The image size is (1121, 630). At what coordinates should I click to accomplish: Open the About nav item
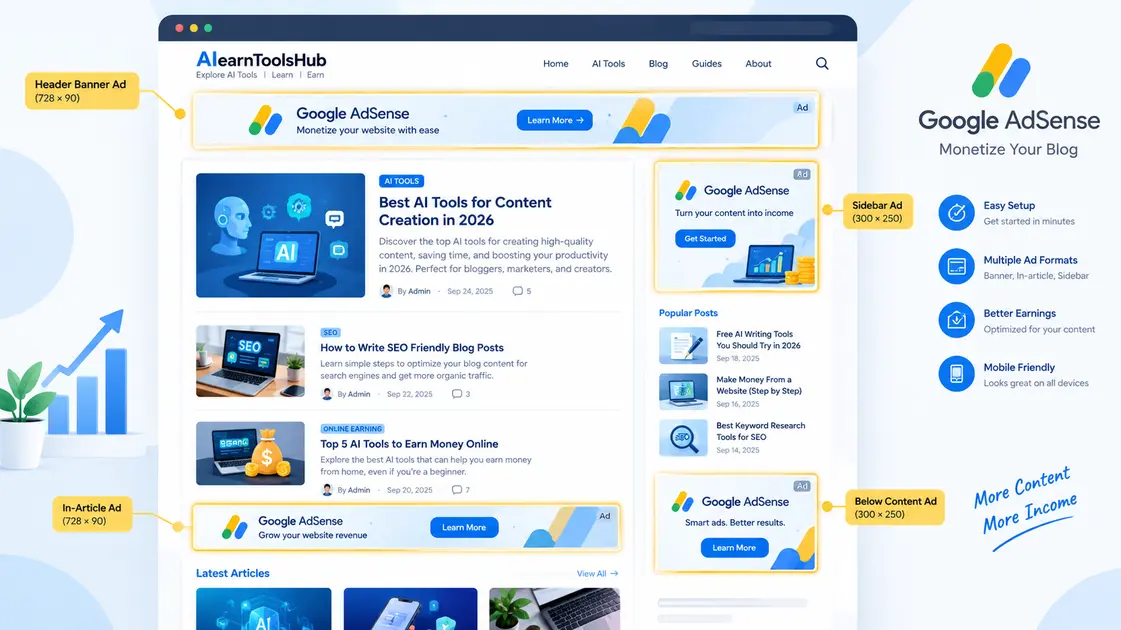[x=759, y=64]
